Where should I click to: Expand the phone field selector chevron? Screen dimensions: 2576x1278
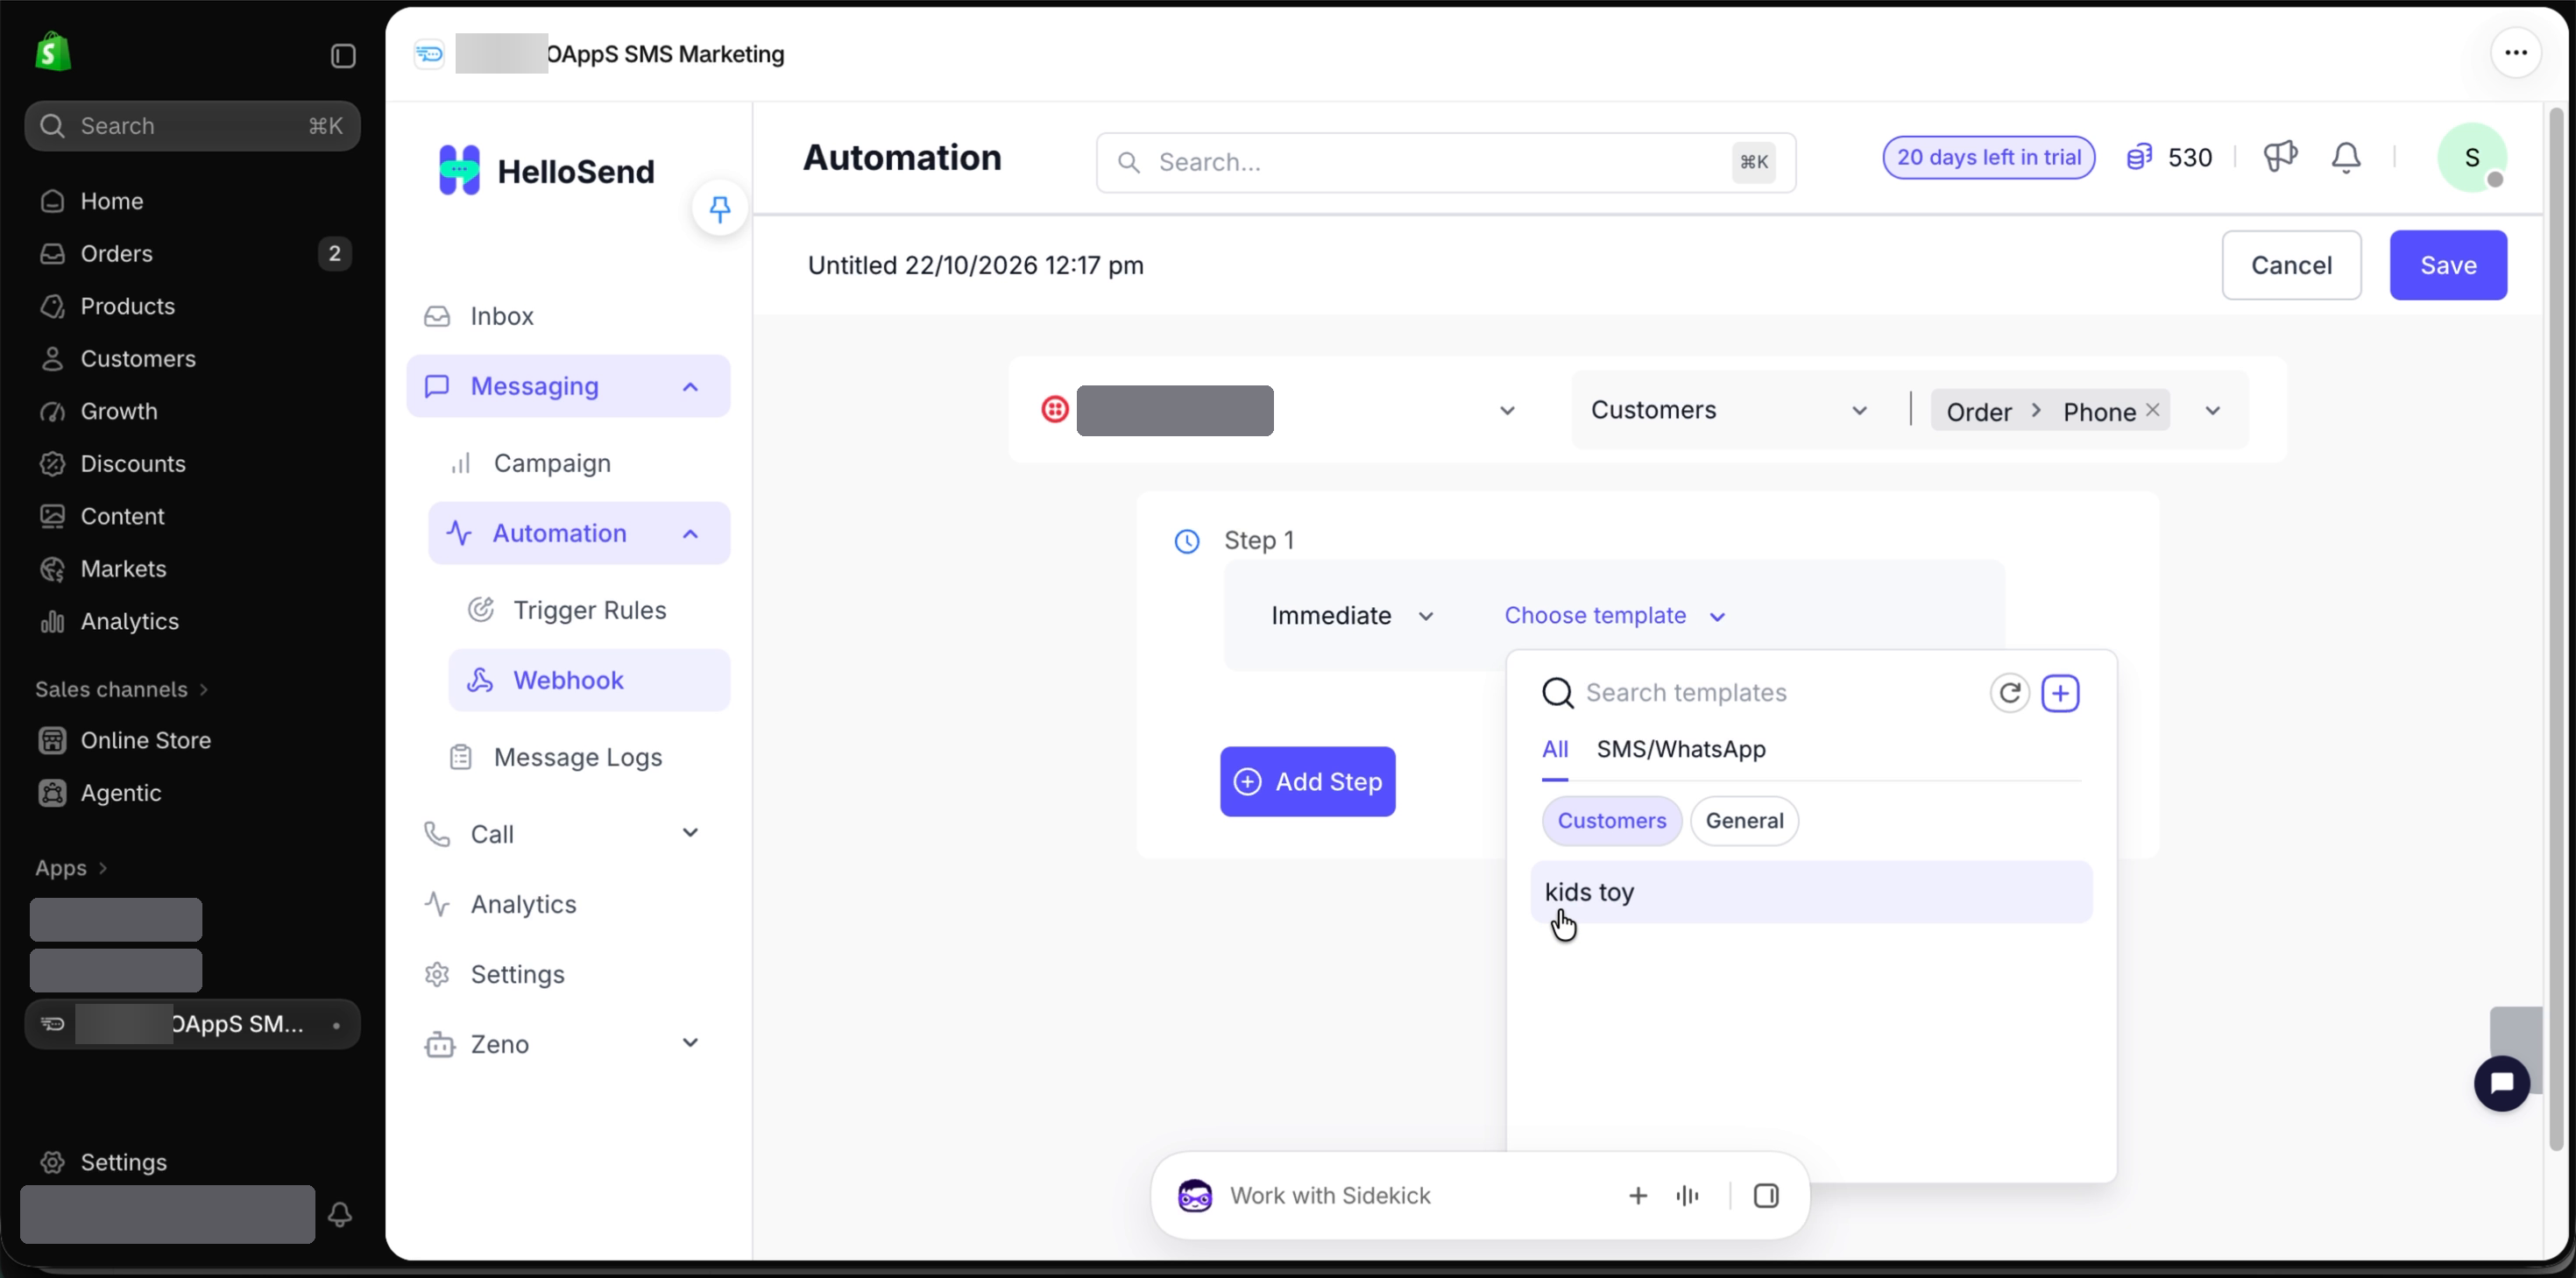pyautogui.click(x=2212, y=410)
